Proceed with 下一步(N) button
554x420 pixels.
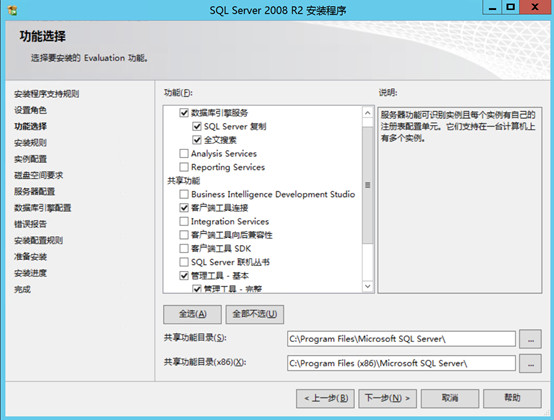pyautogui.click(x=388, y=398)
